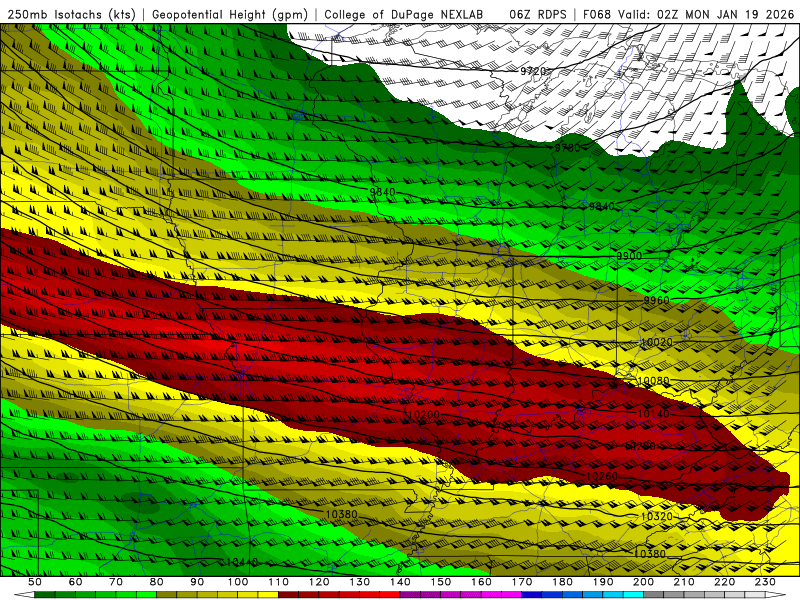Click the 'College of DuPage NEXLAB' header text
The width and height of the screenshot is (800, 600).
403,14
